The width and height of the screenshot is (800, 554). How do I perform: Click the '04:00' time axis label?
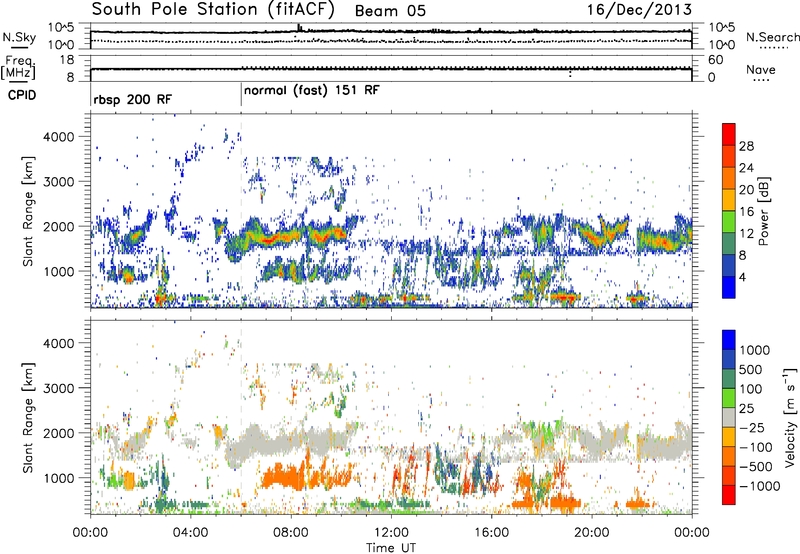coord(190,533)
